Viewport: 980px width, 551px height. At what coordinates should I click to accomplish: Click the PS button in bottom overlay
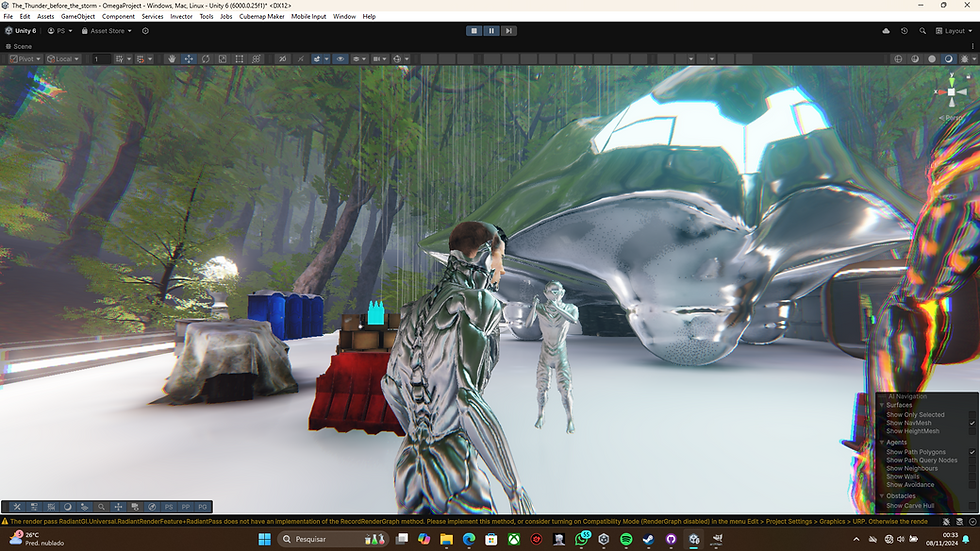169,507
